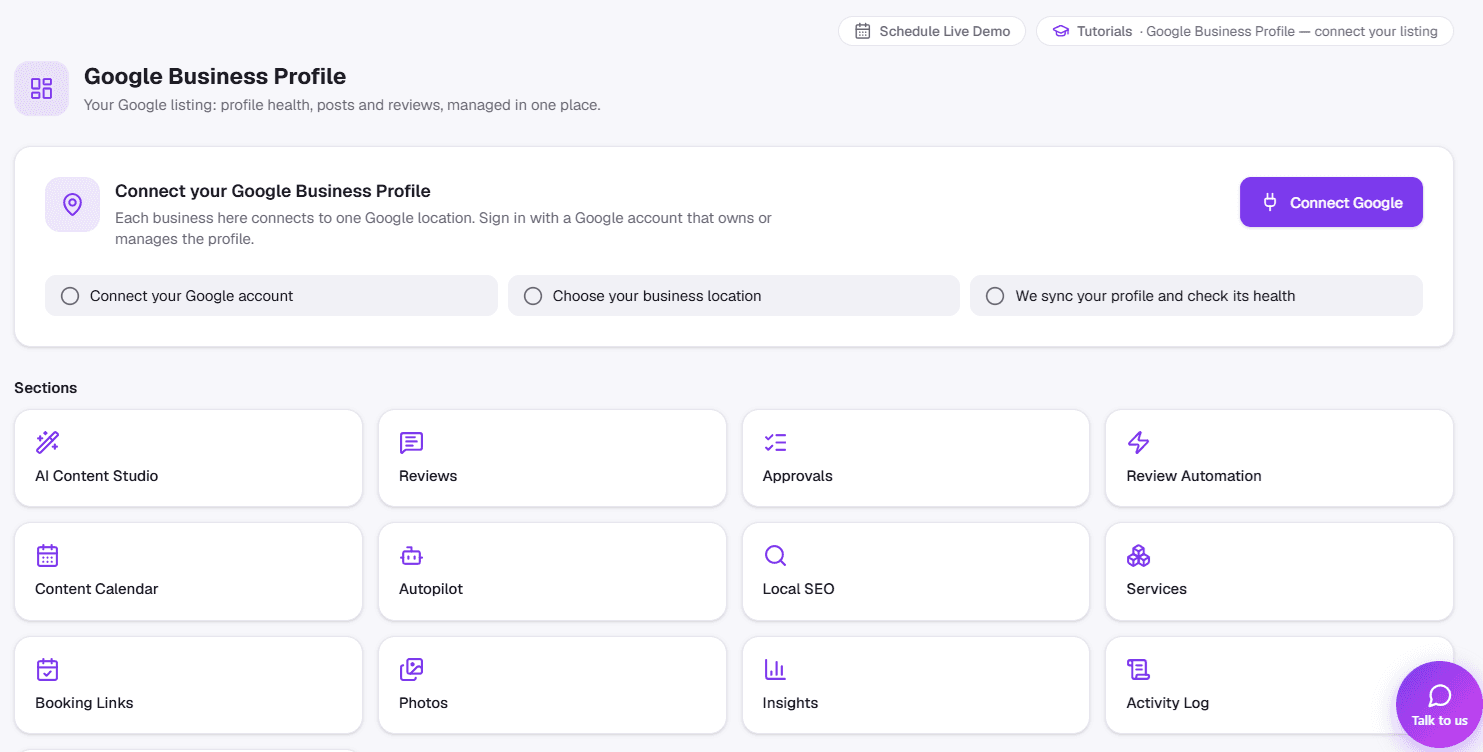Click the Content Calendar icon
The image size is (1483, 752).
pyautogui.click(x=47, y=555)
